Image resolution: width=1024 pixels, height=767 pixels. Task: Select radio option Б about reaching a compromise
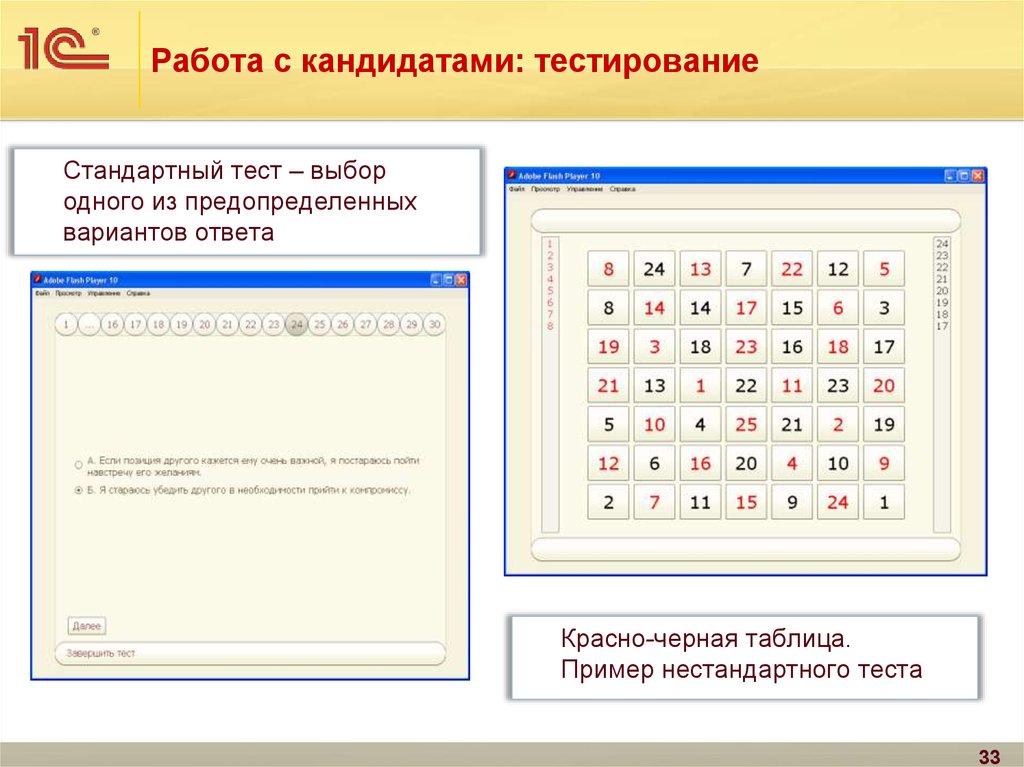tap(79, 491)
